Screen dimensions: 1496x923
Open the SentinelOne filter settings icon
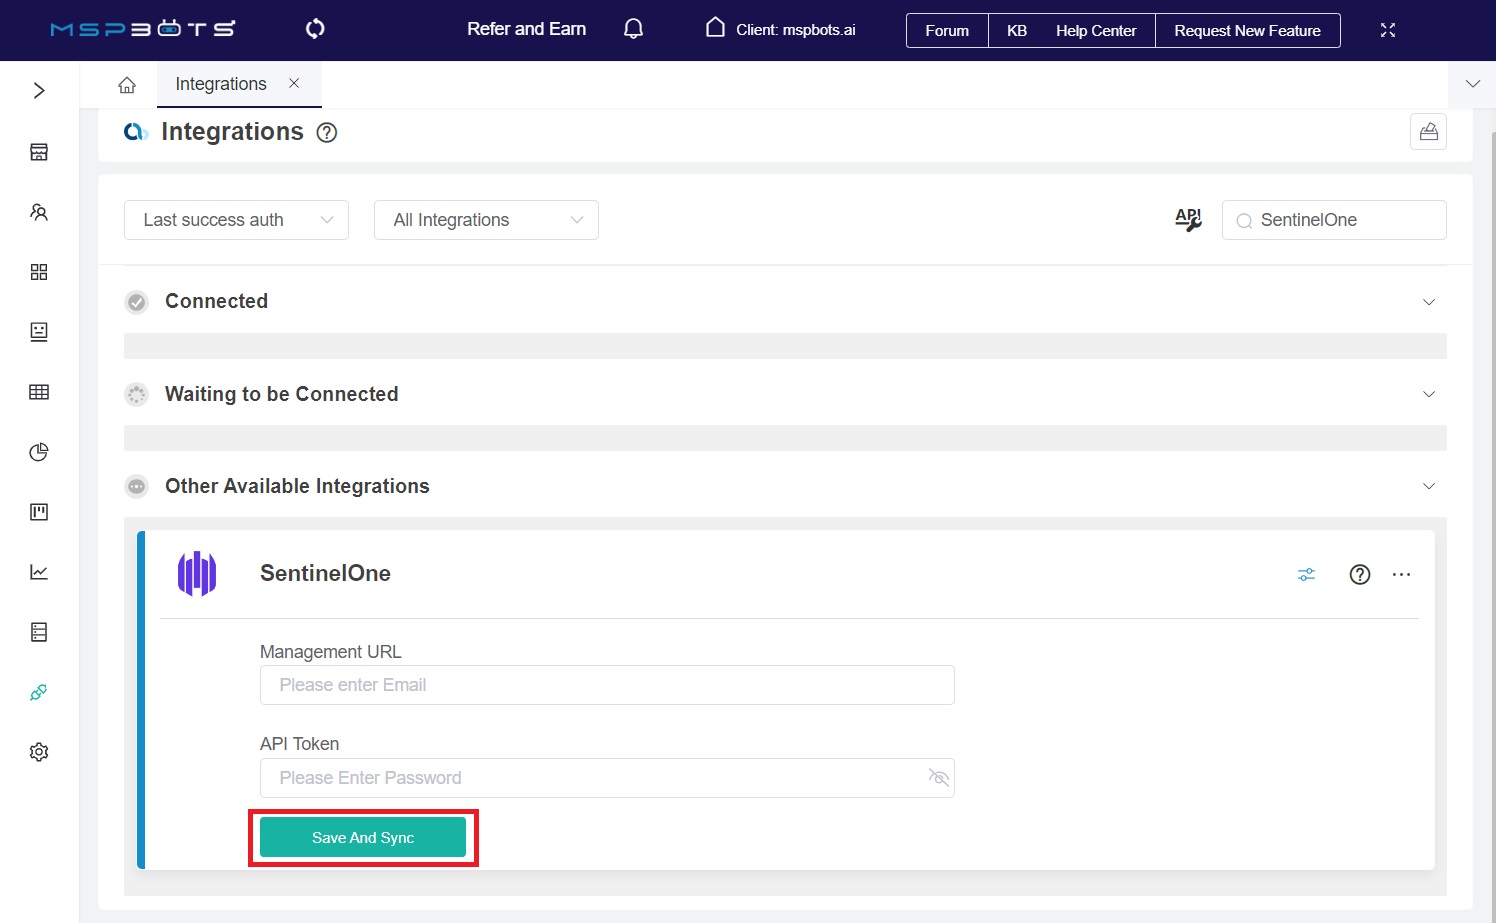[1306, 574]
